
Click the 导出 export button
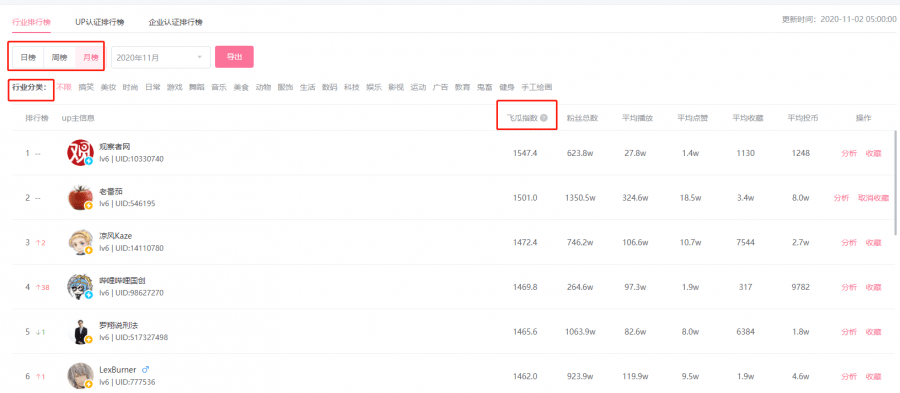pos(234,57)
